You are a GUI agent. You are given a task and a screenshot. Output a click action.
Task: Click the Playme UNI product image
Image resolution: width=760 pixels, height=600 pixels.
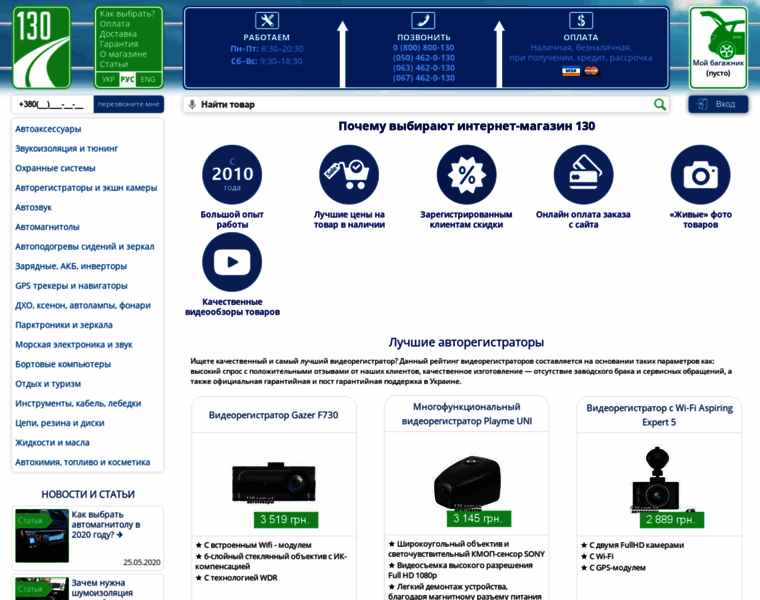pyautogui.click(x=467, y=483)
